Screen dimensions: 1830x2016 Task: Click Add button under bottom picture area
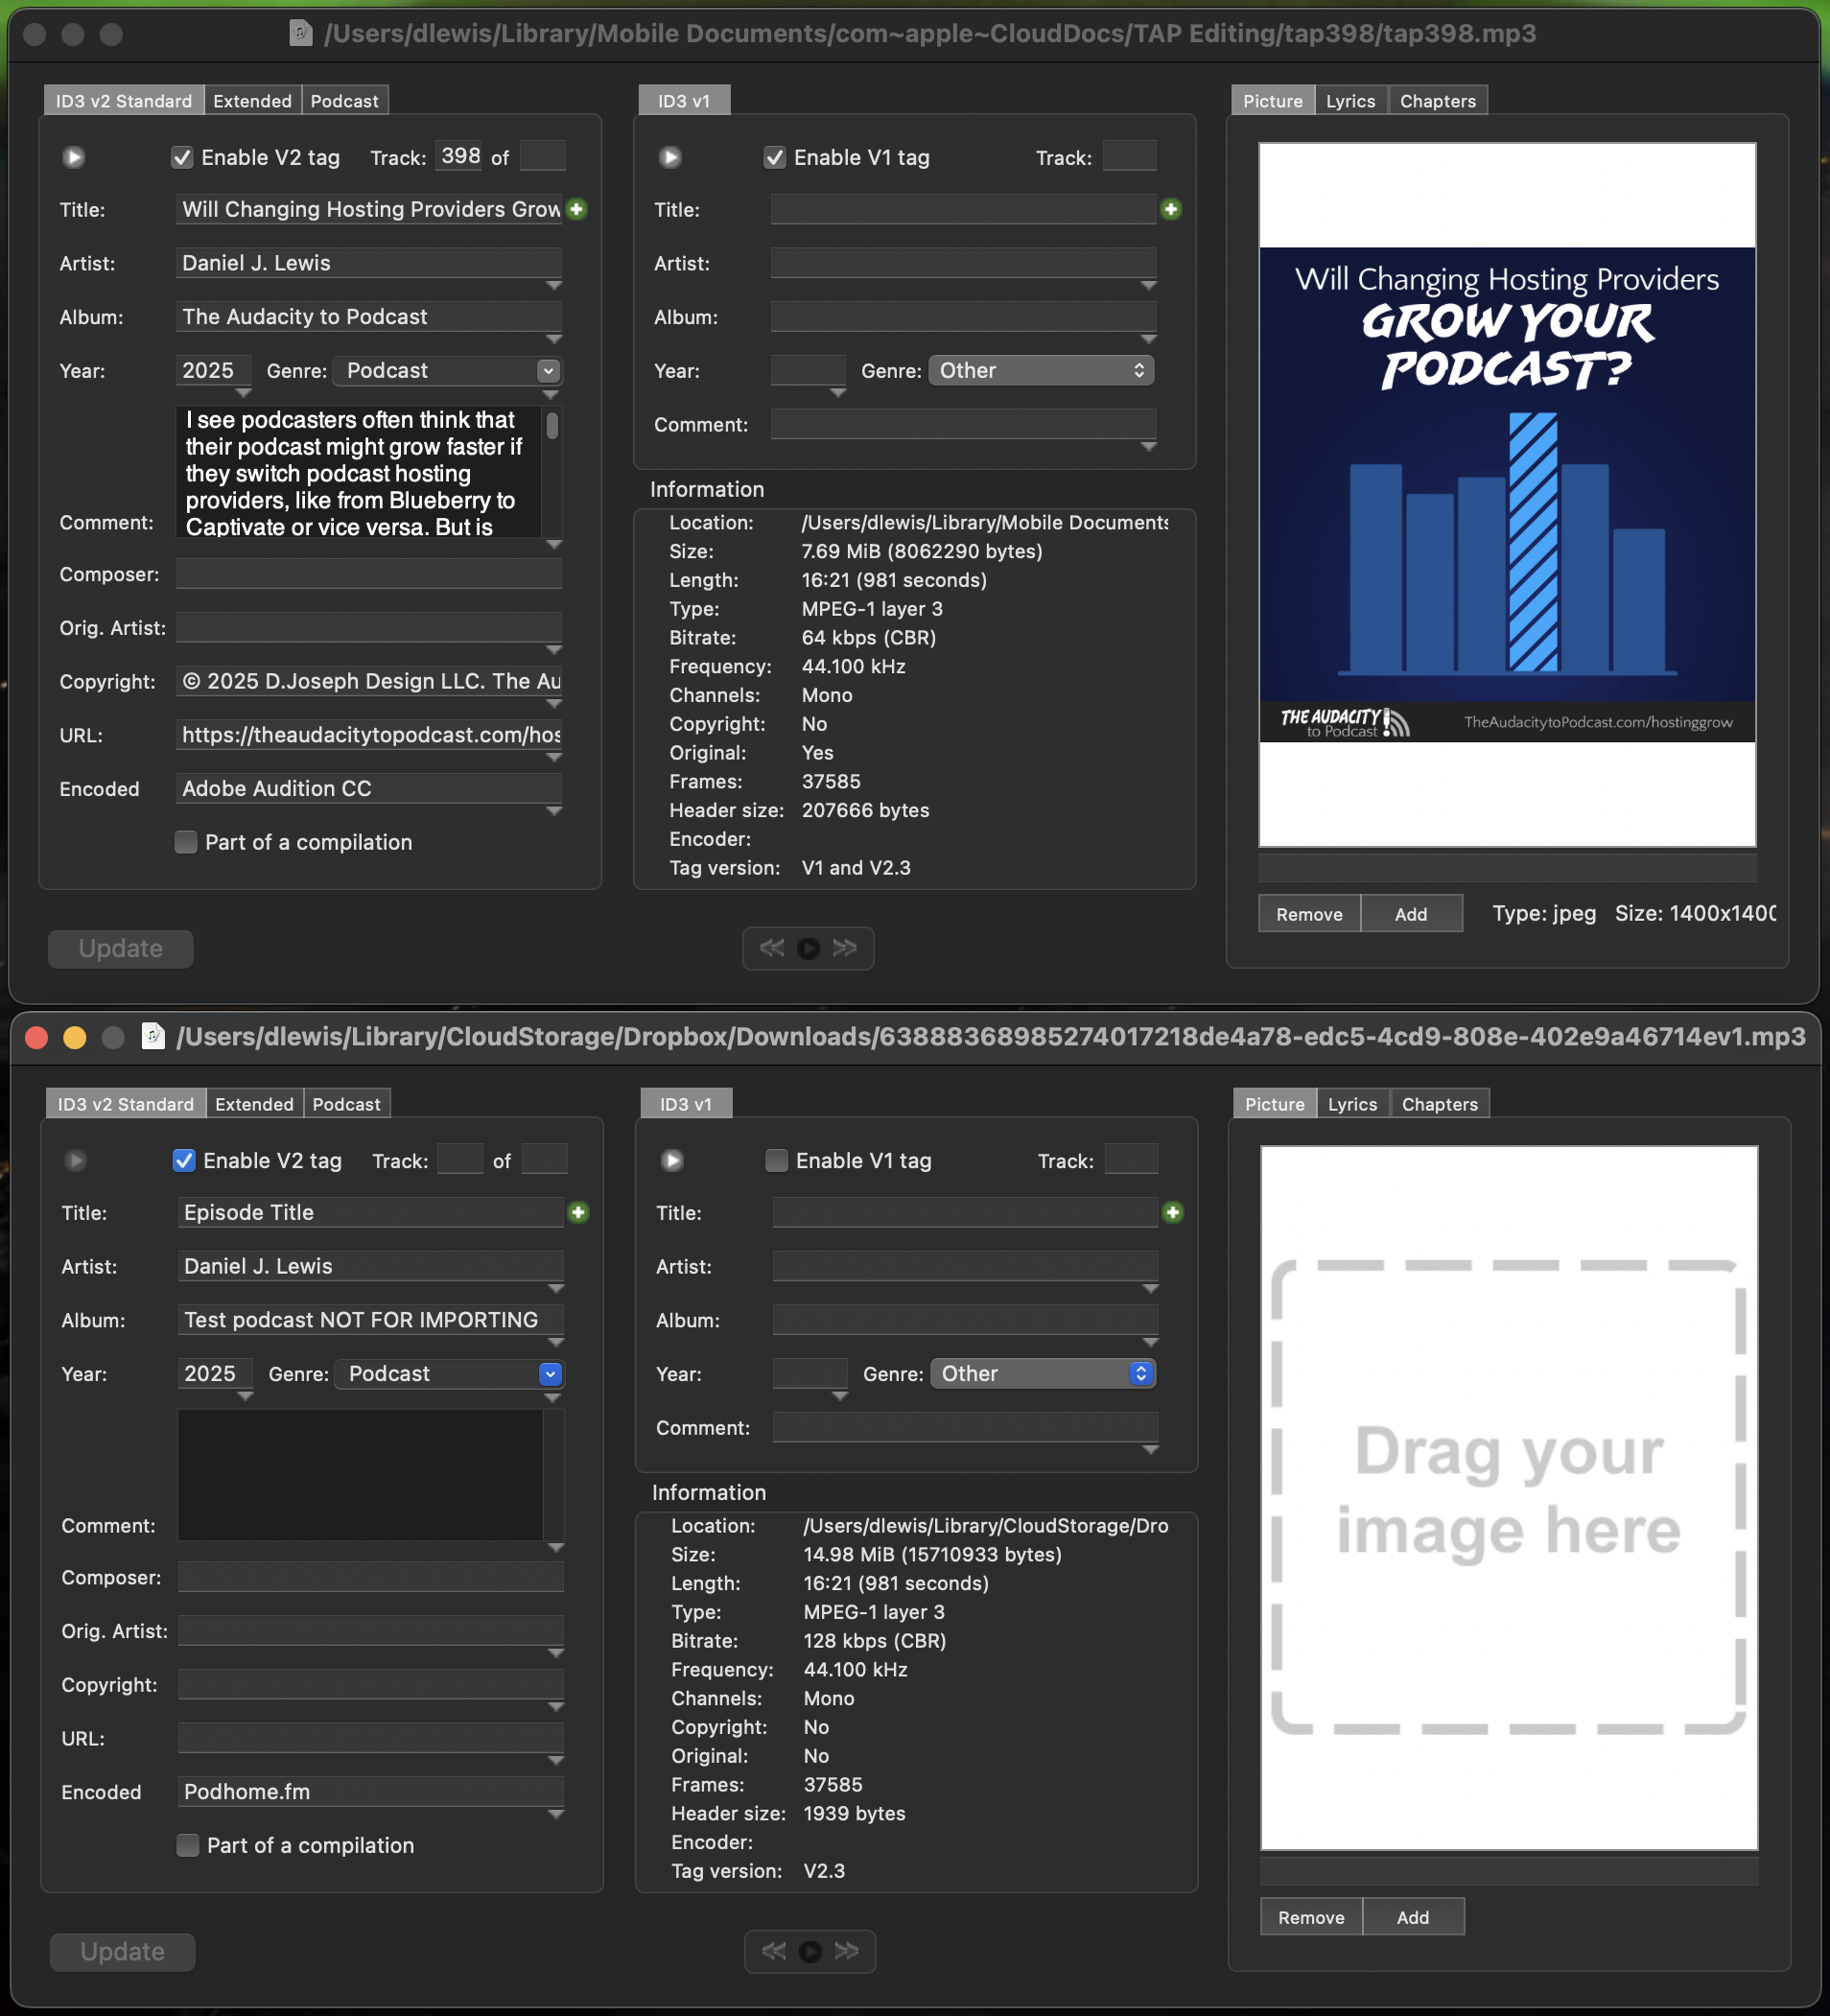point(1412,1917)
